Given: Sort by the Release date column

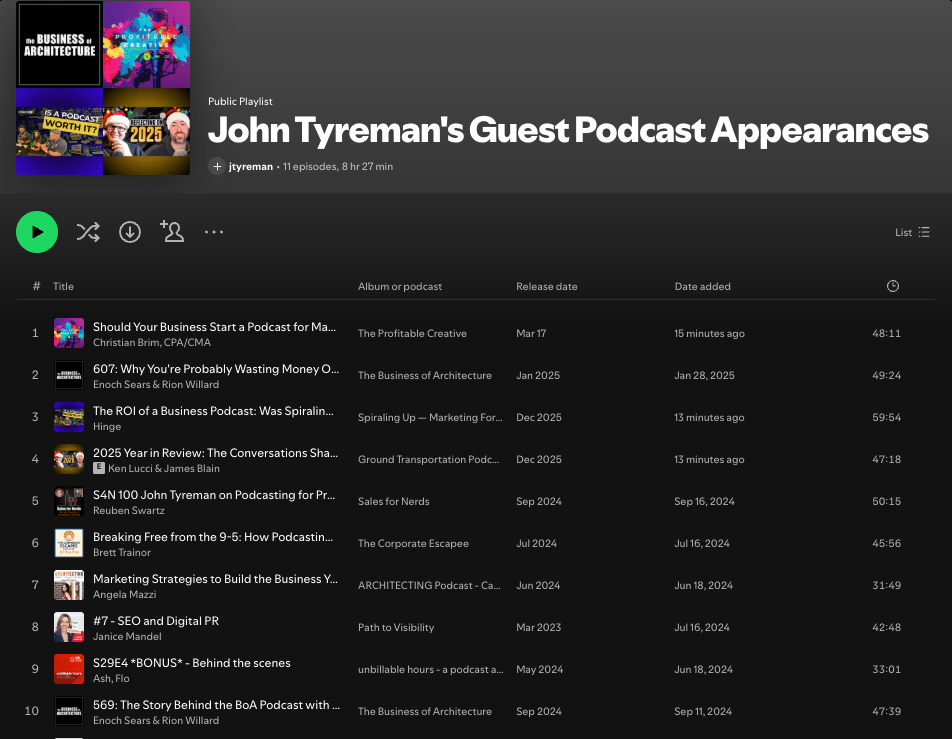Looking at the screenshot, I should click(546, 286).
